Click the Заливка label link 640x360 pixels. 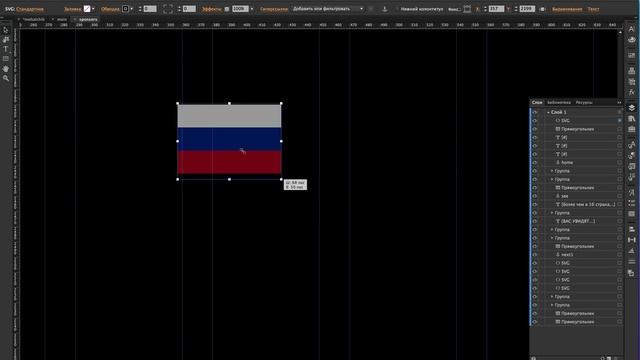[x=73, y=9]
